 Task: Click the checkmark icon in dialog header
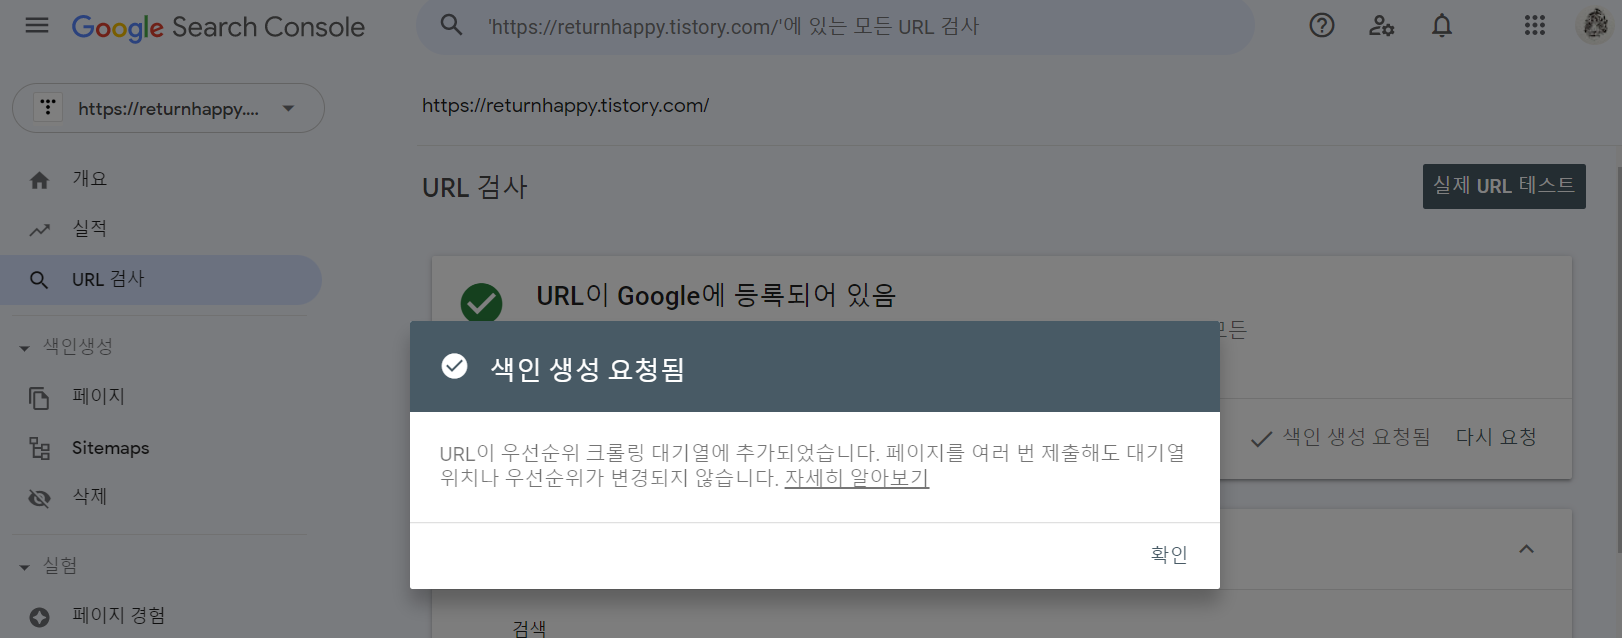(x=454, y=367)
